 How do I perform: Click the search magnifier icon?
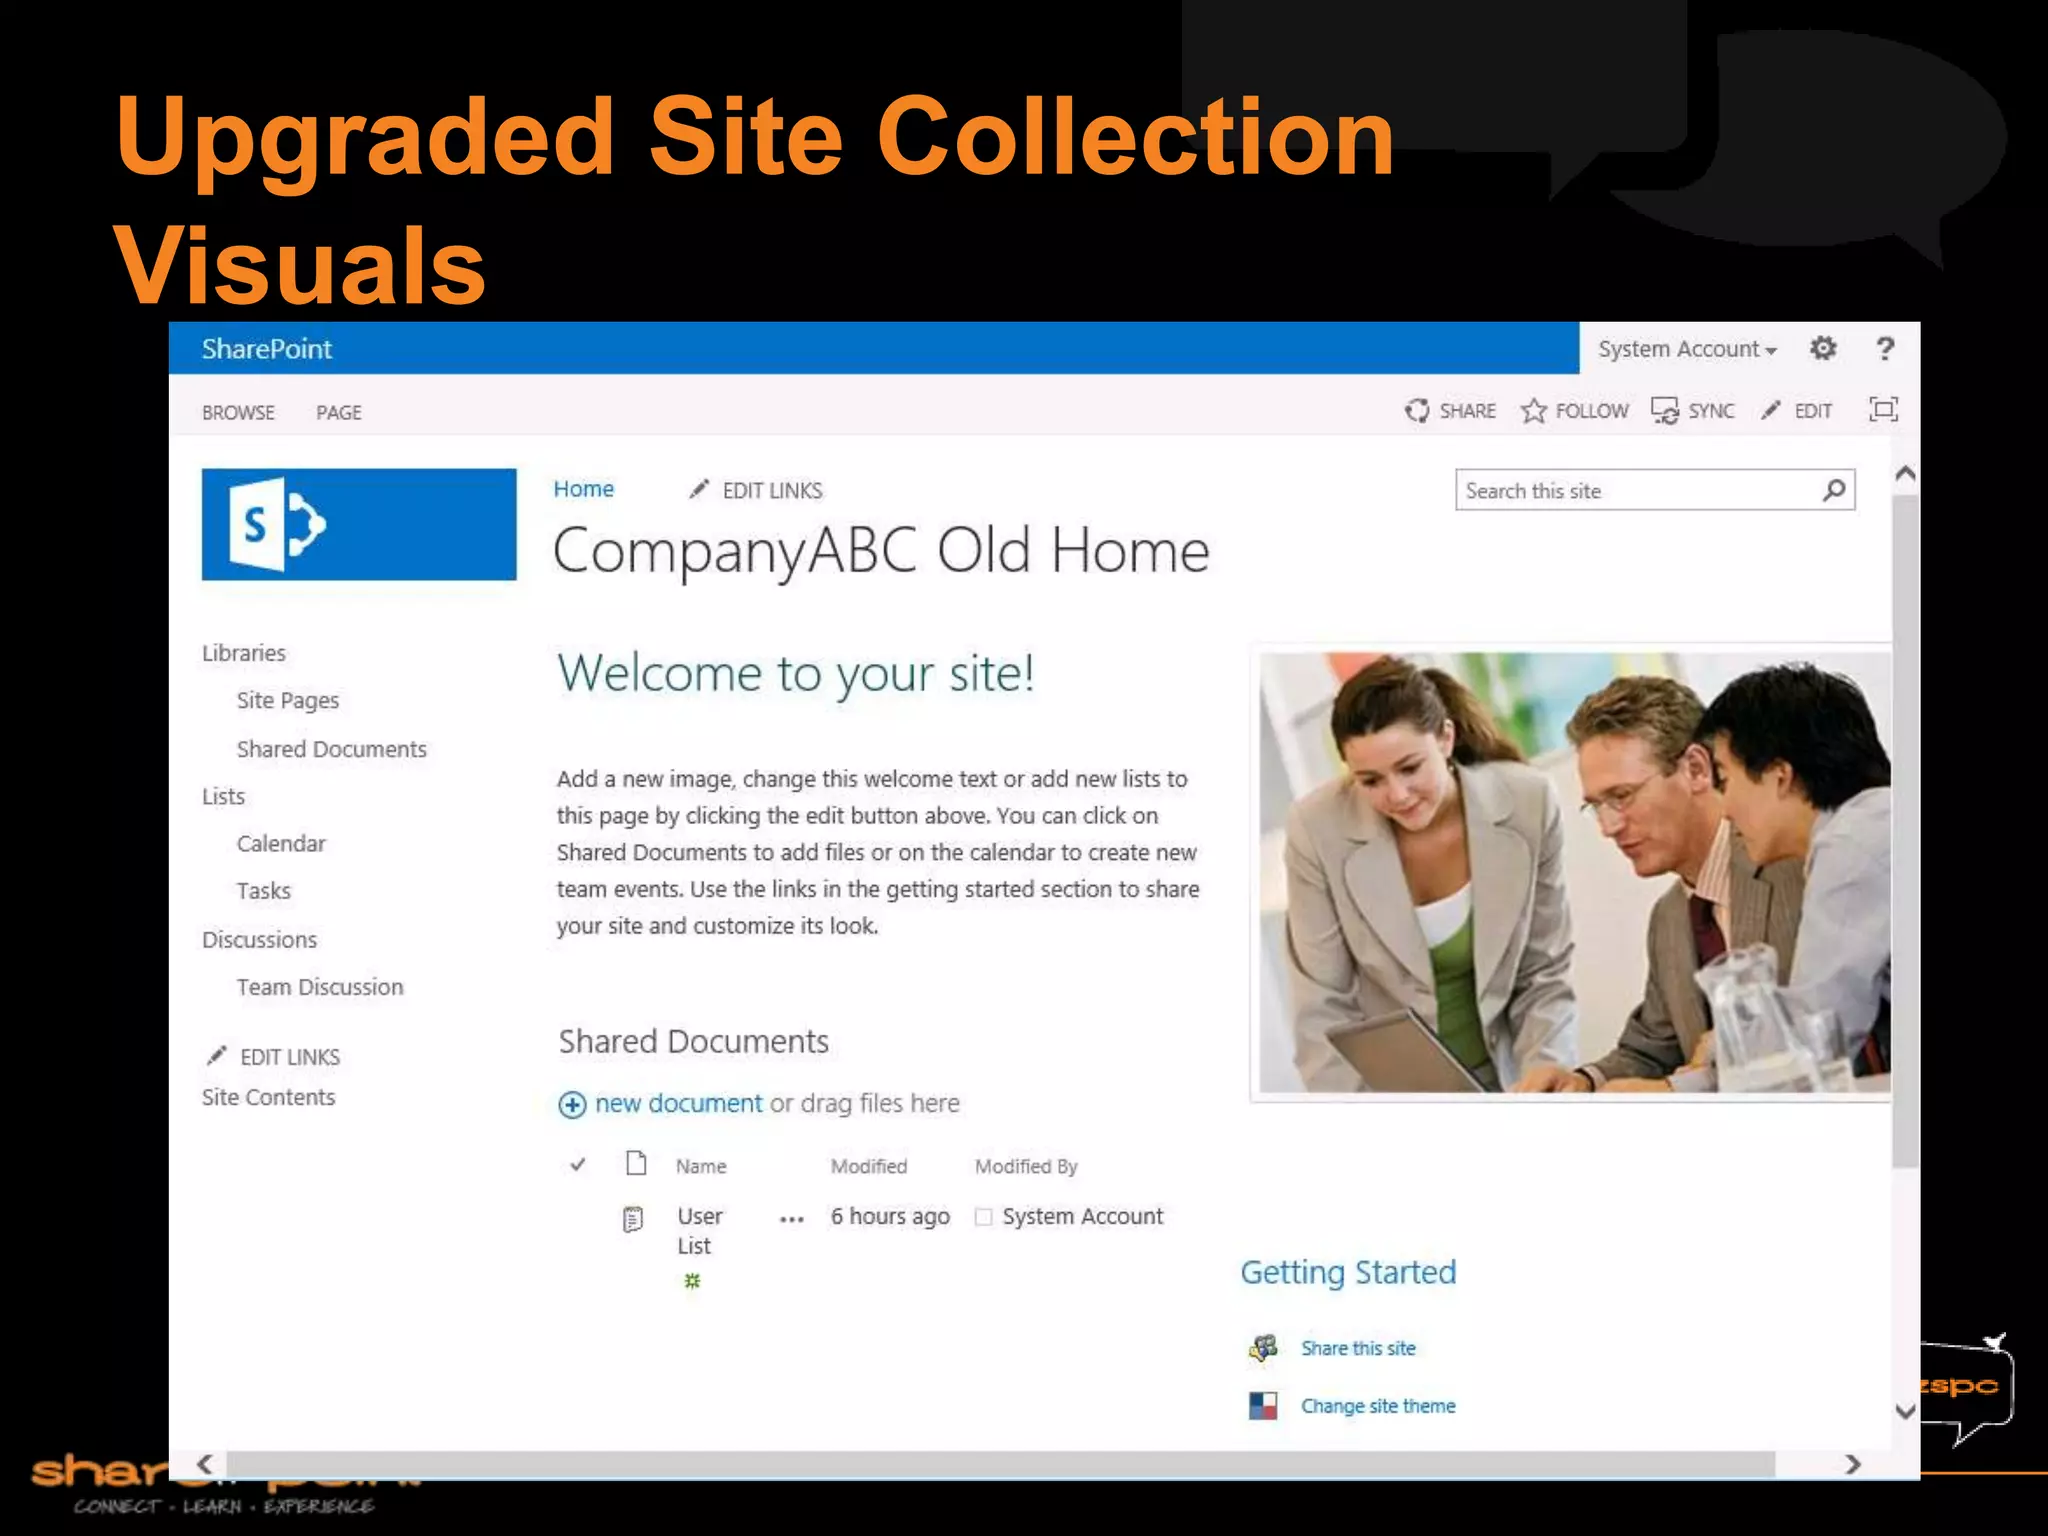tap(1834, 490)
